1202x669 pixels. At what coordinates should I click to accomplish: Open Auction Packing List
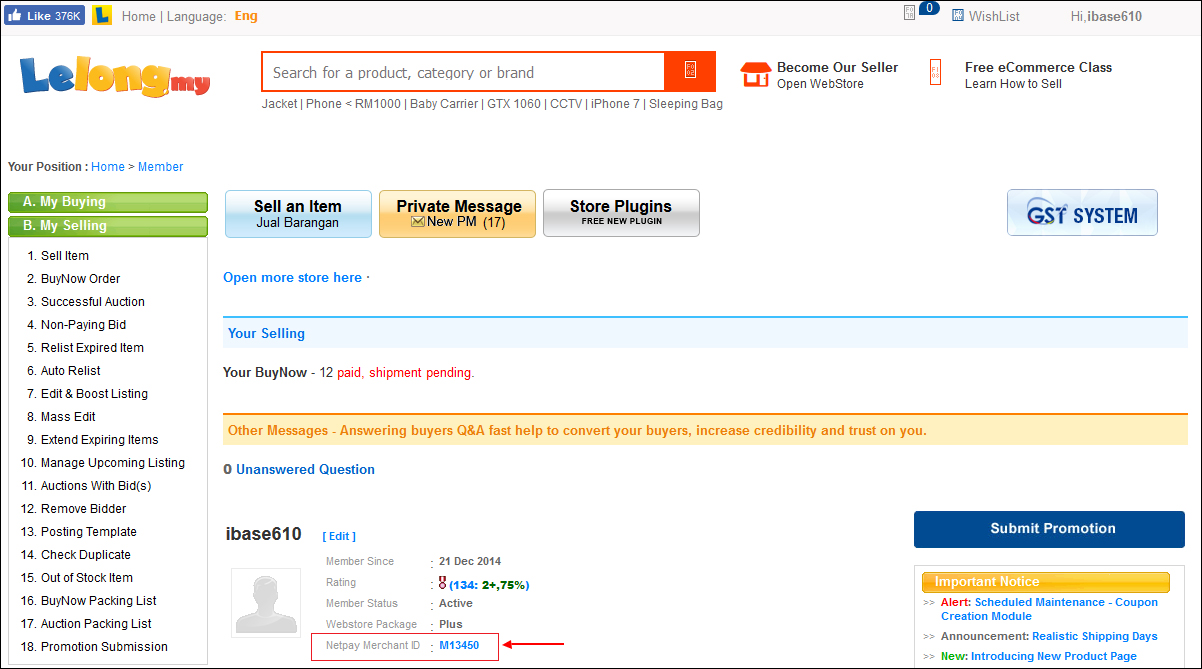point(97,624)
